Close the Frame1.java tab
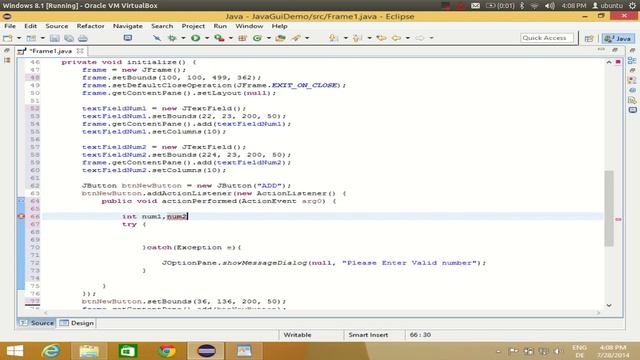640x360 pixels. pos(80,51)
